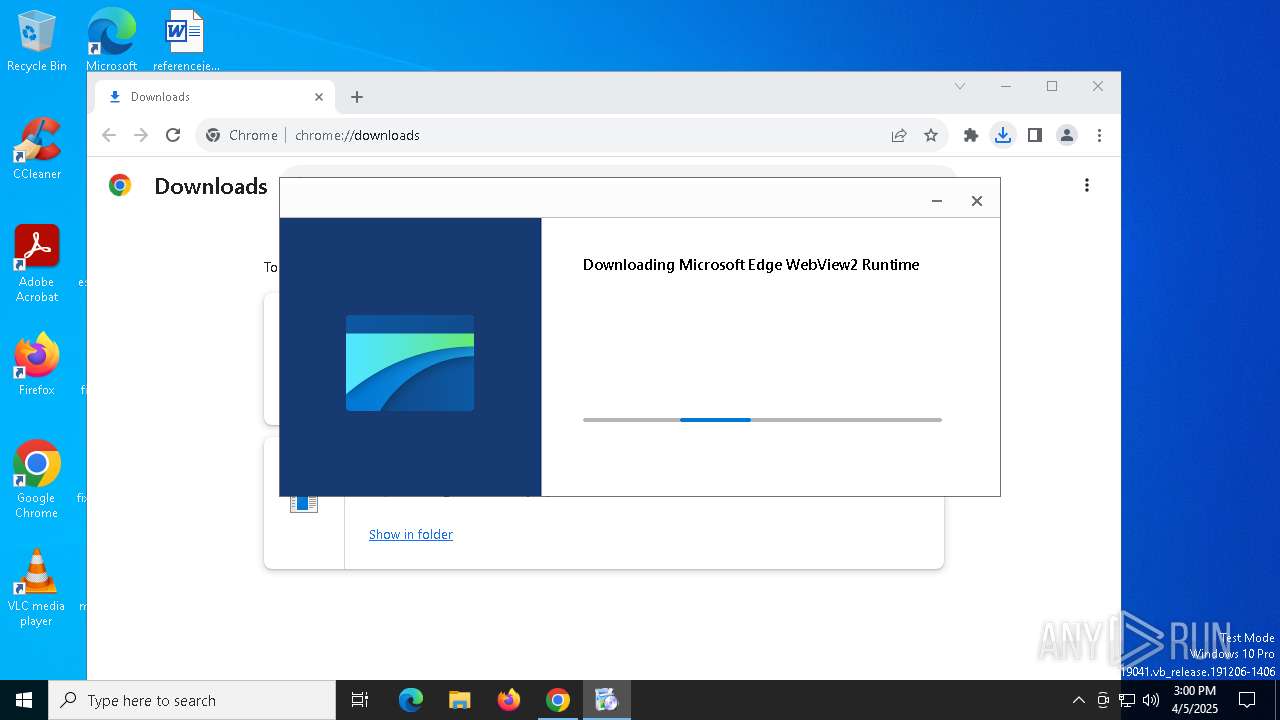The image size is (1280, 720).
Task: Click the Downloads page heading
Action: (211, 186)
